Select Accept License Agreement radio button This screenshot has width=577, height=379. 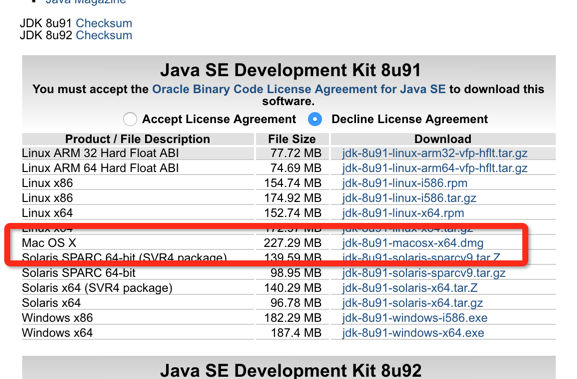[x=130, y=119]
